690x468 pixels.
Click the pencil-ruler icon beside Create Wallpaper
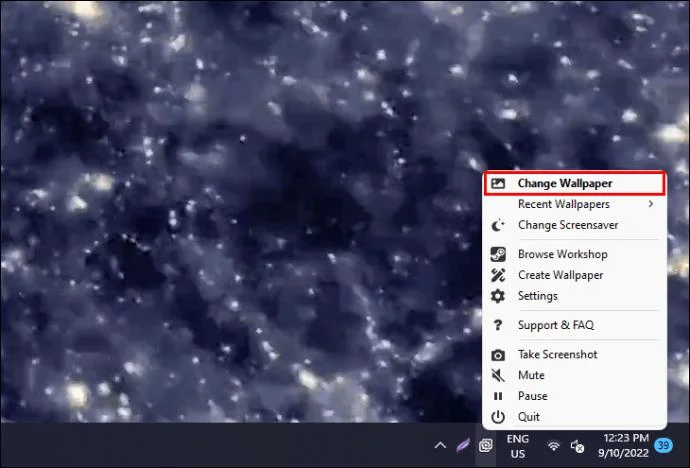click(x=498, y=275)
